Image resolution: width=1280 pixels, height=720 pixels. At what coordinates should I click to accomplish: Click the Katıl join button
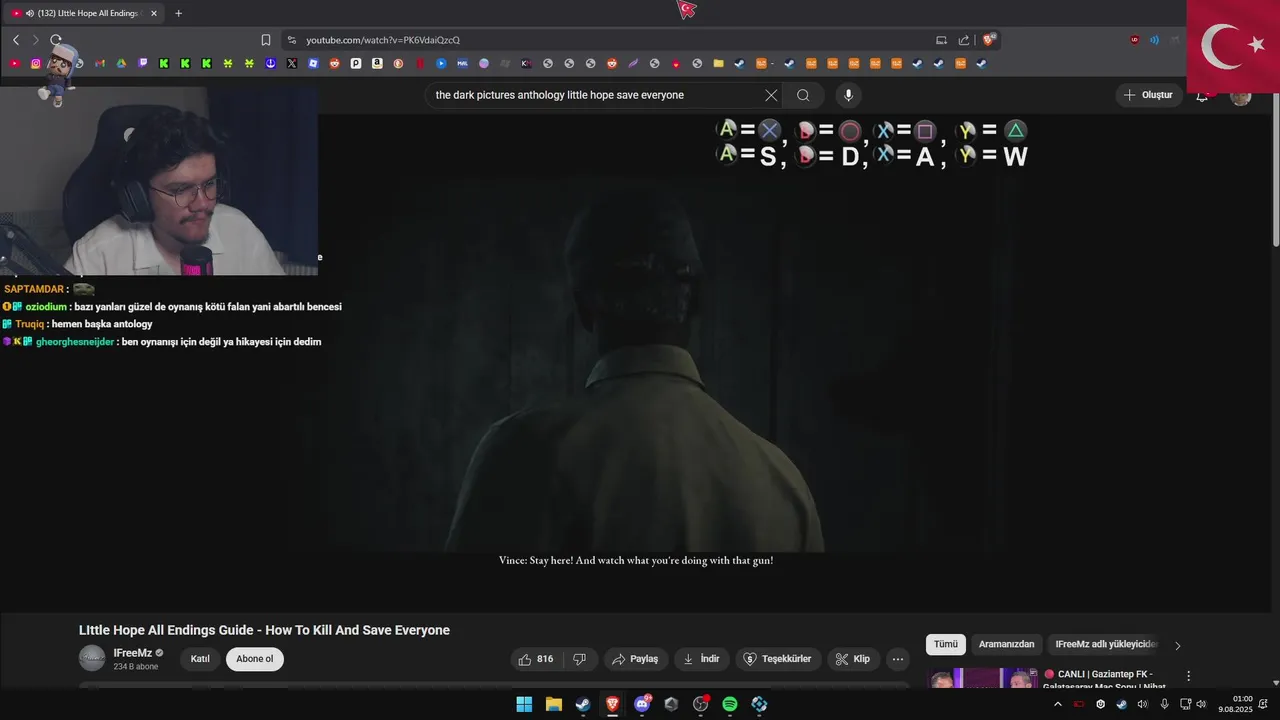(x=200, y=659)
